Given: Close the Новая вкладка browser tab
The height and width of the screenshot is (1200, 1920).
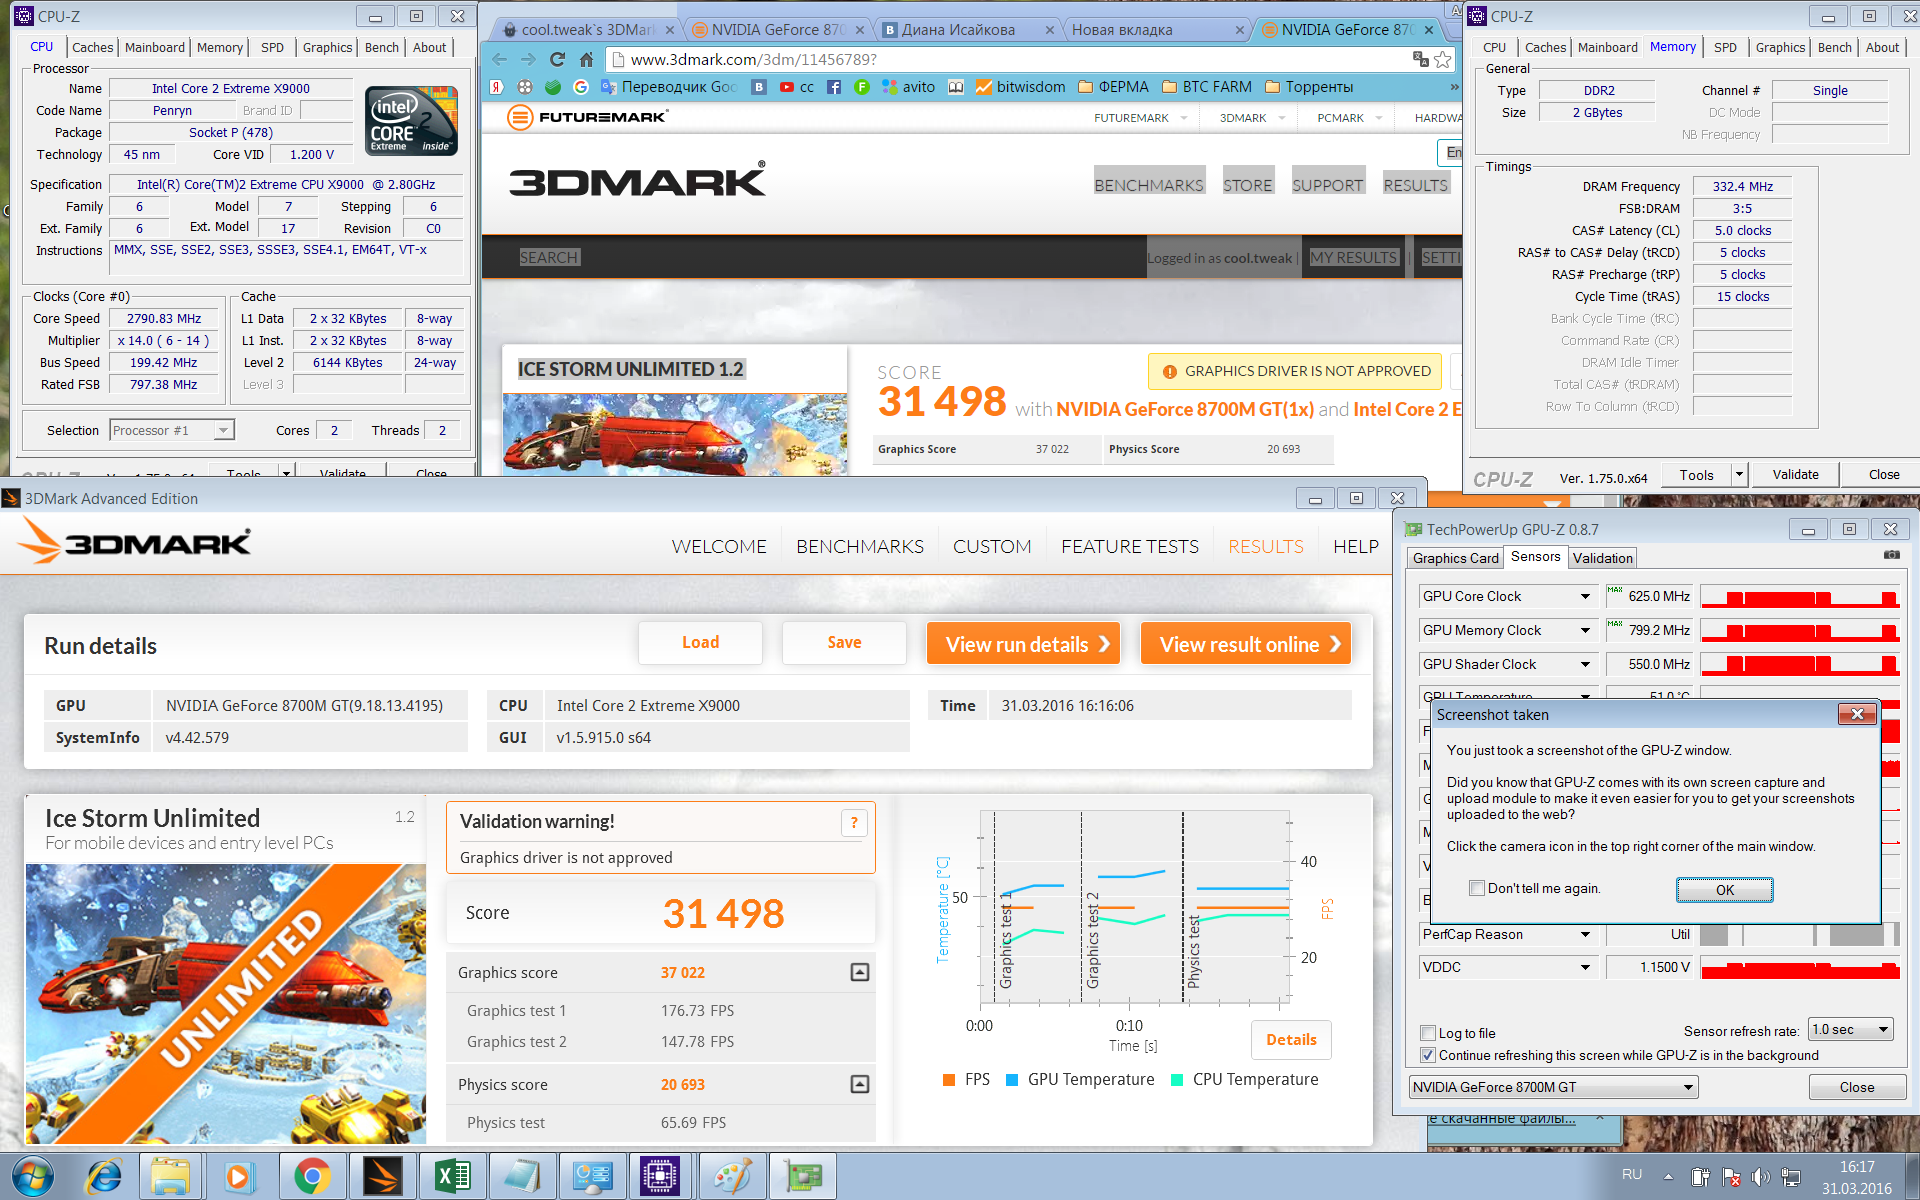Looking at the screenshot, I should 1239,30.
